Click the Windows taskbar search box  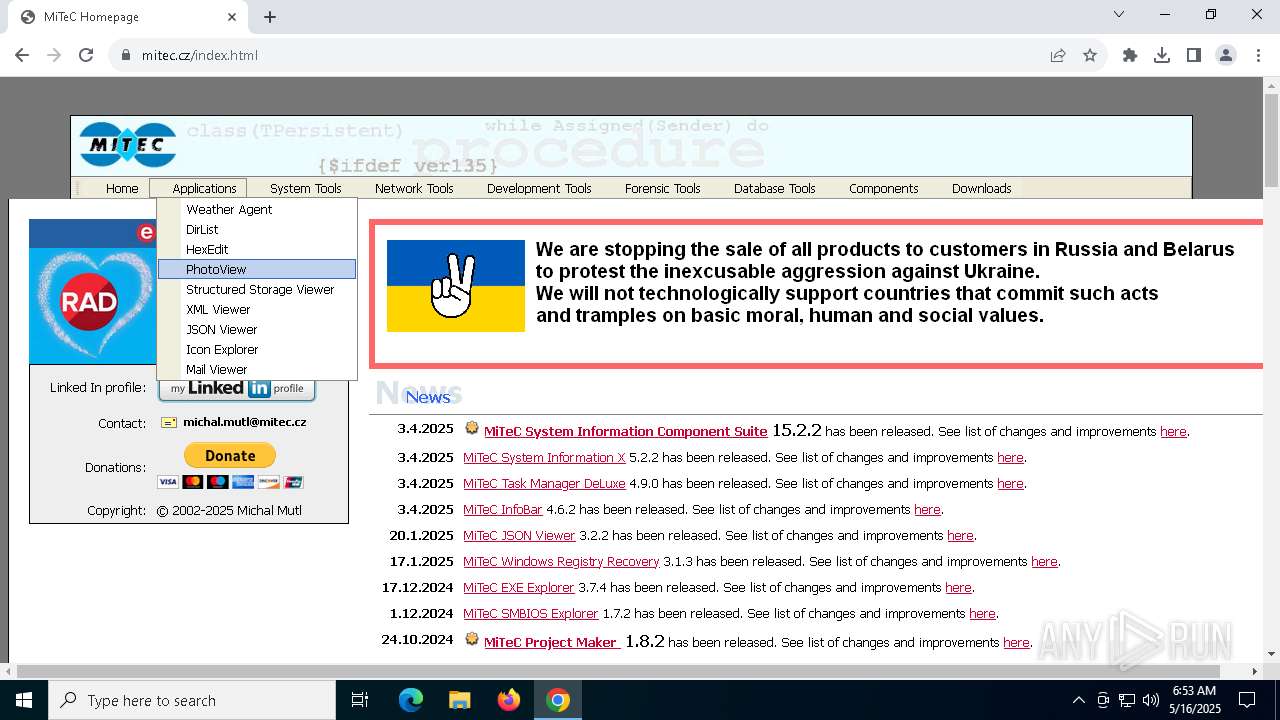click(192, 700)
